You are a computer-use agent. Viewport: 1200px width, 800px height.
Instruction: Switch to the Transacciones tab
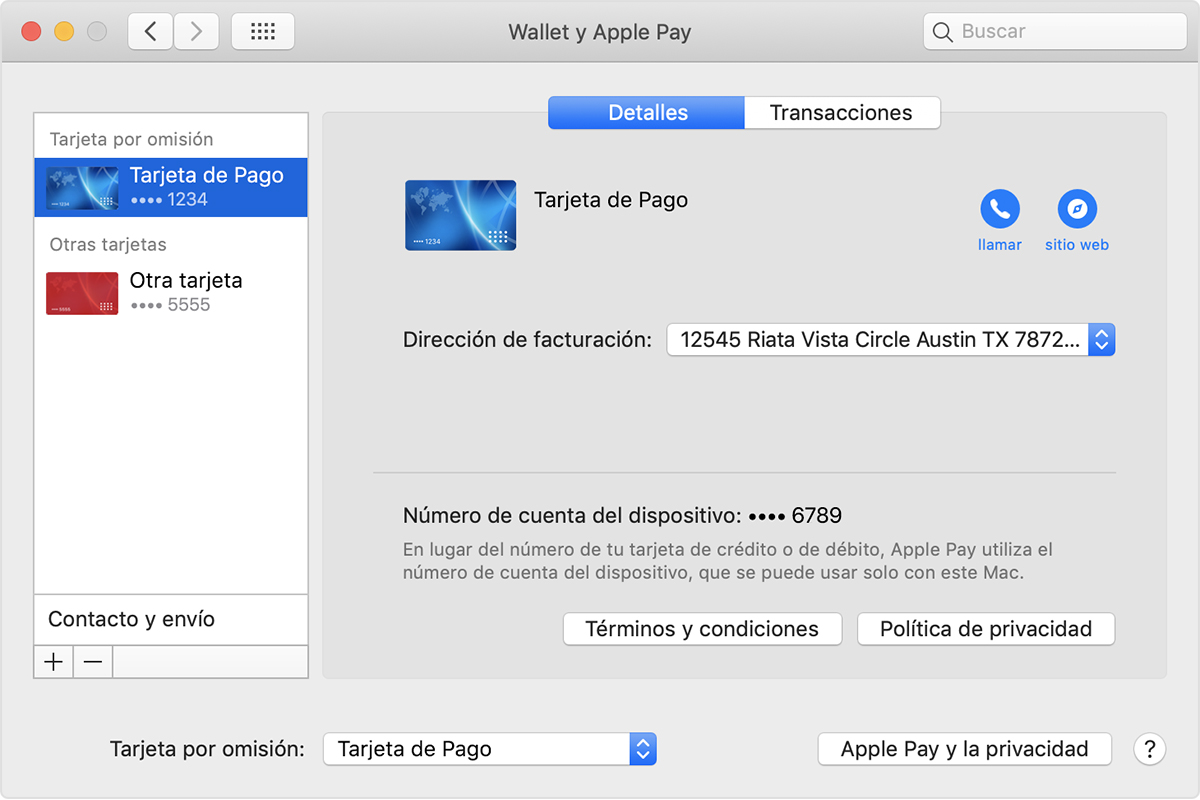[842, 113]
